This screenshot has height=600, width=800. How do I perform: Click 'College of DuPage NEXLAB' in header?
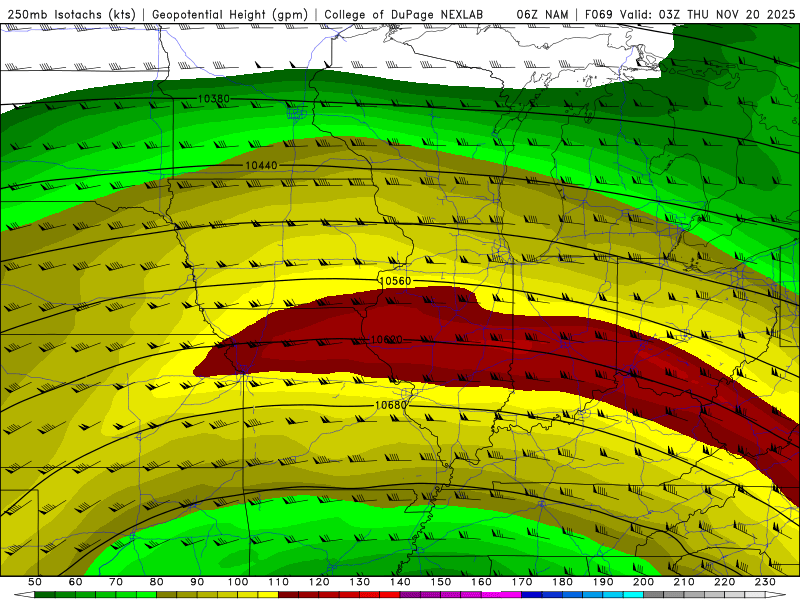tap(404, 14)
